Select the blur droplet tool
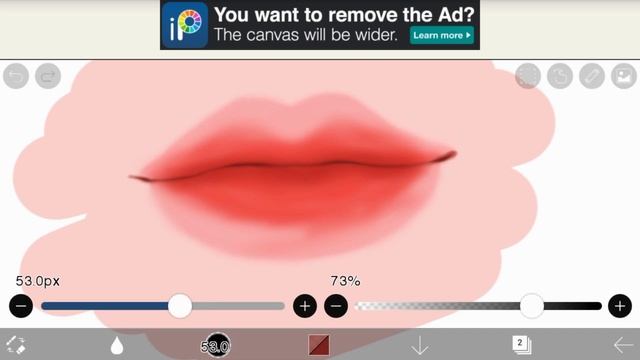 click(117, 345)
